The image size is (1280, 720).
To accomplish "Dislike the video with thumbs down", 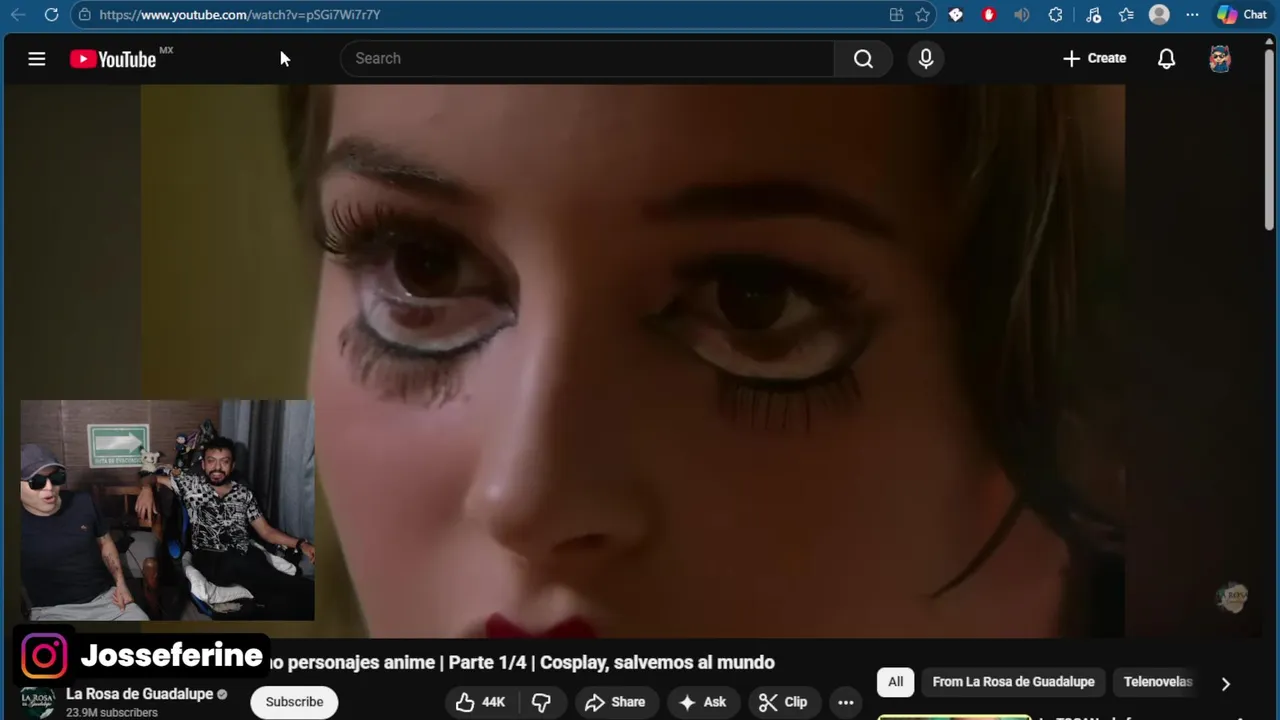I will [x=541, y=702].
